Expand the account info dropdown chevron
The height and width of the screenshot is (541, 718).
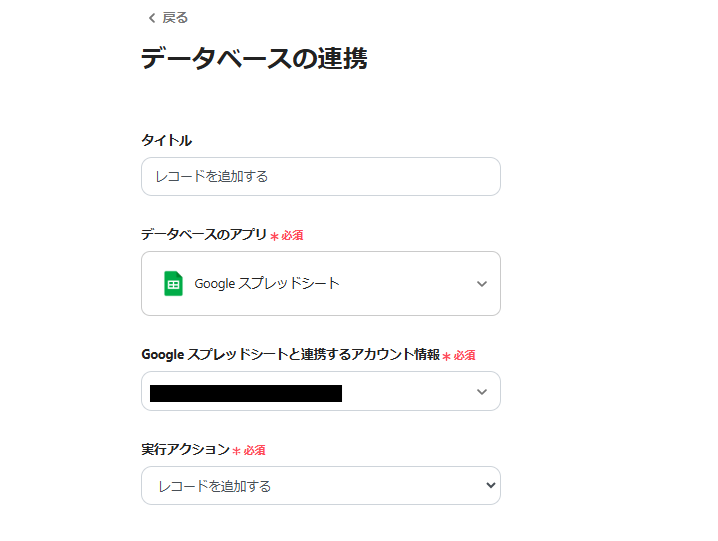tap(481, 391)
